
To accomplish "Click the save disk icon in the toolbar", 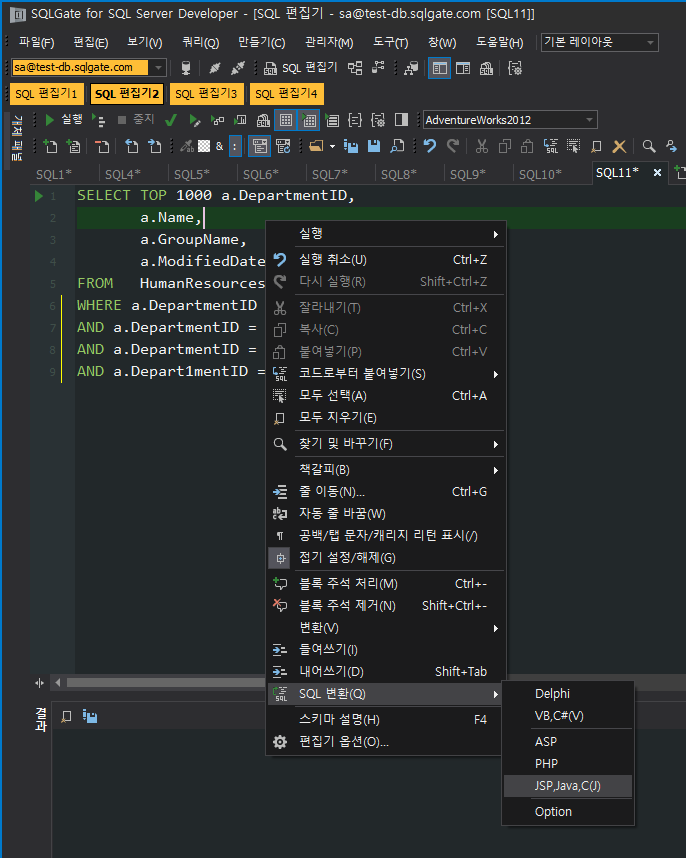I will click(x=374, y=146).
